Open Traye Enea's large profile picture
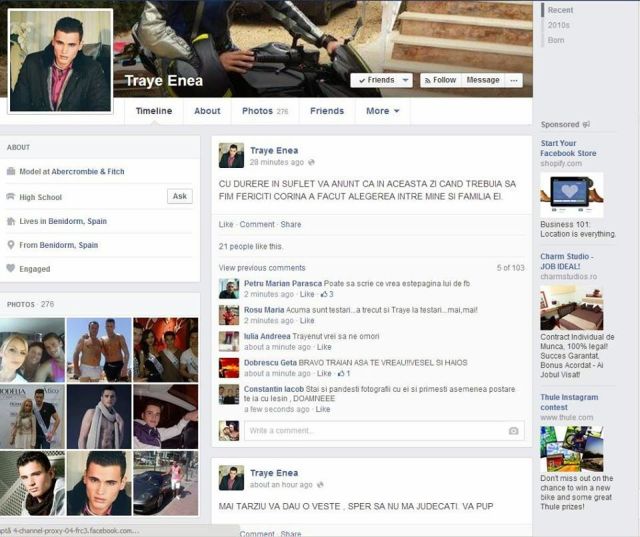 [x=60, y=62]
